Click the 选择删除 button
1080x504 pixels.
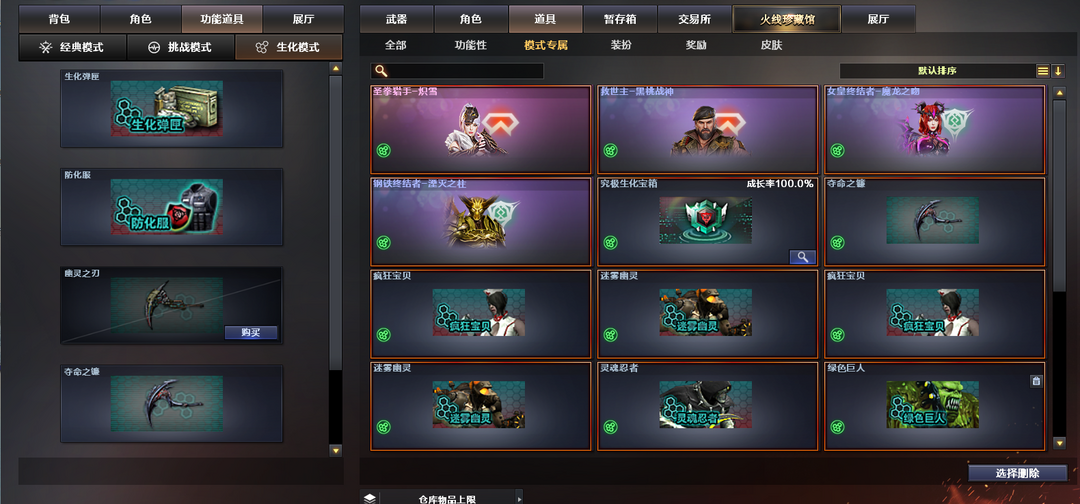click(1017, 473)
